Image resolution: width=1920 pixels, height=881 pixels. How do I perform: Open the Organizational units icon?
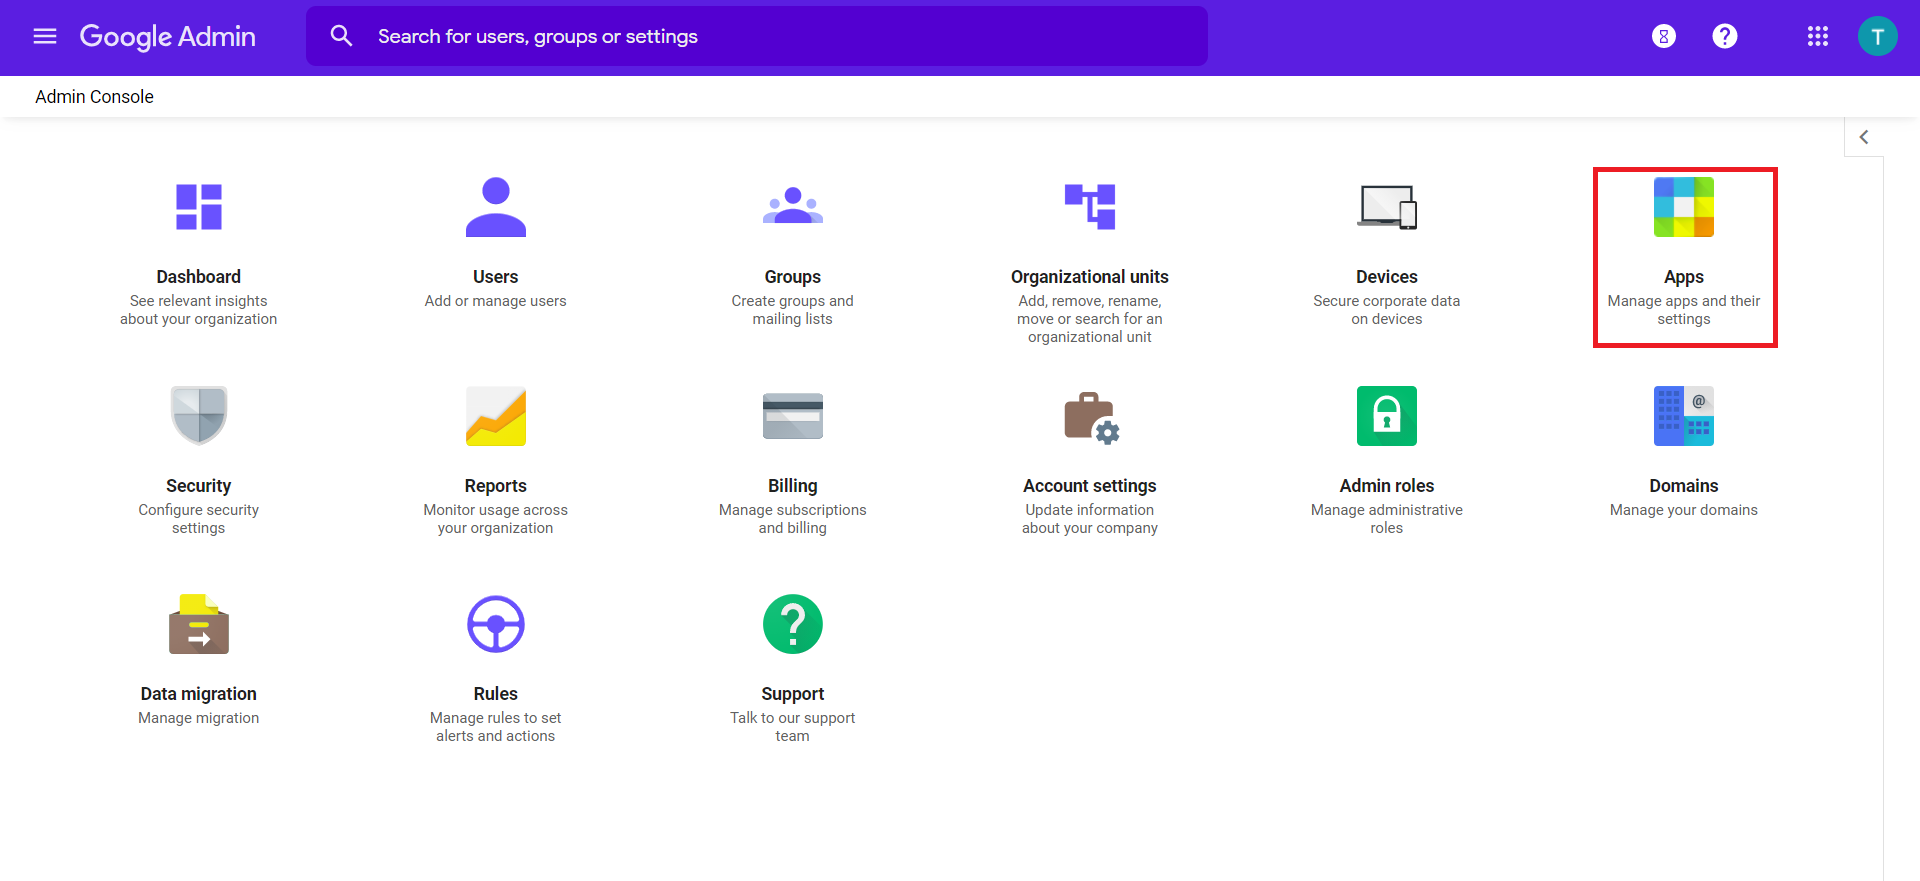pyautogui.click(x=1090, y=207)
